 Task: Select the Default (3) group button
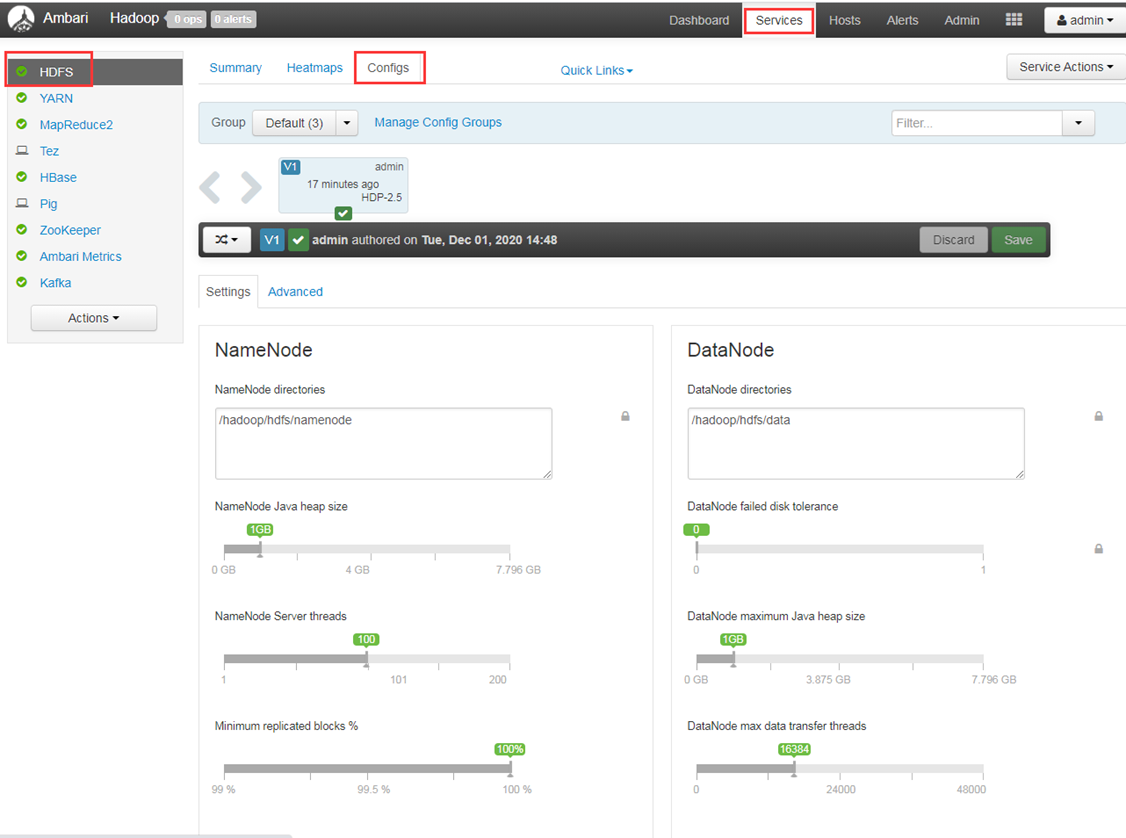tap(294, 123)
